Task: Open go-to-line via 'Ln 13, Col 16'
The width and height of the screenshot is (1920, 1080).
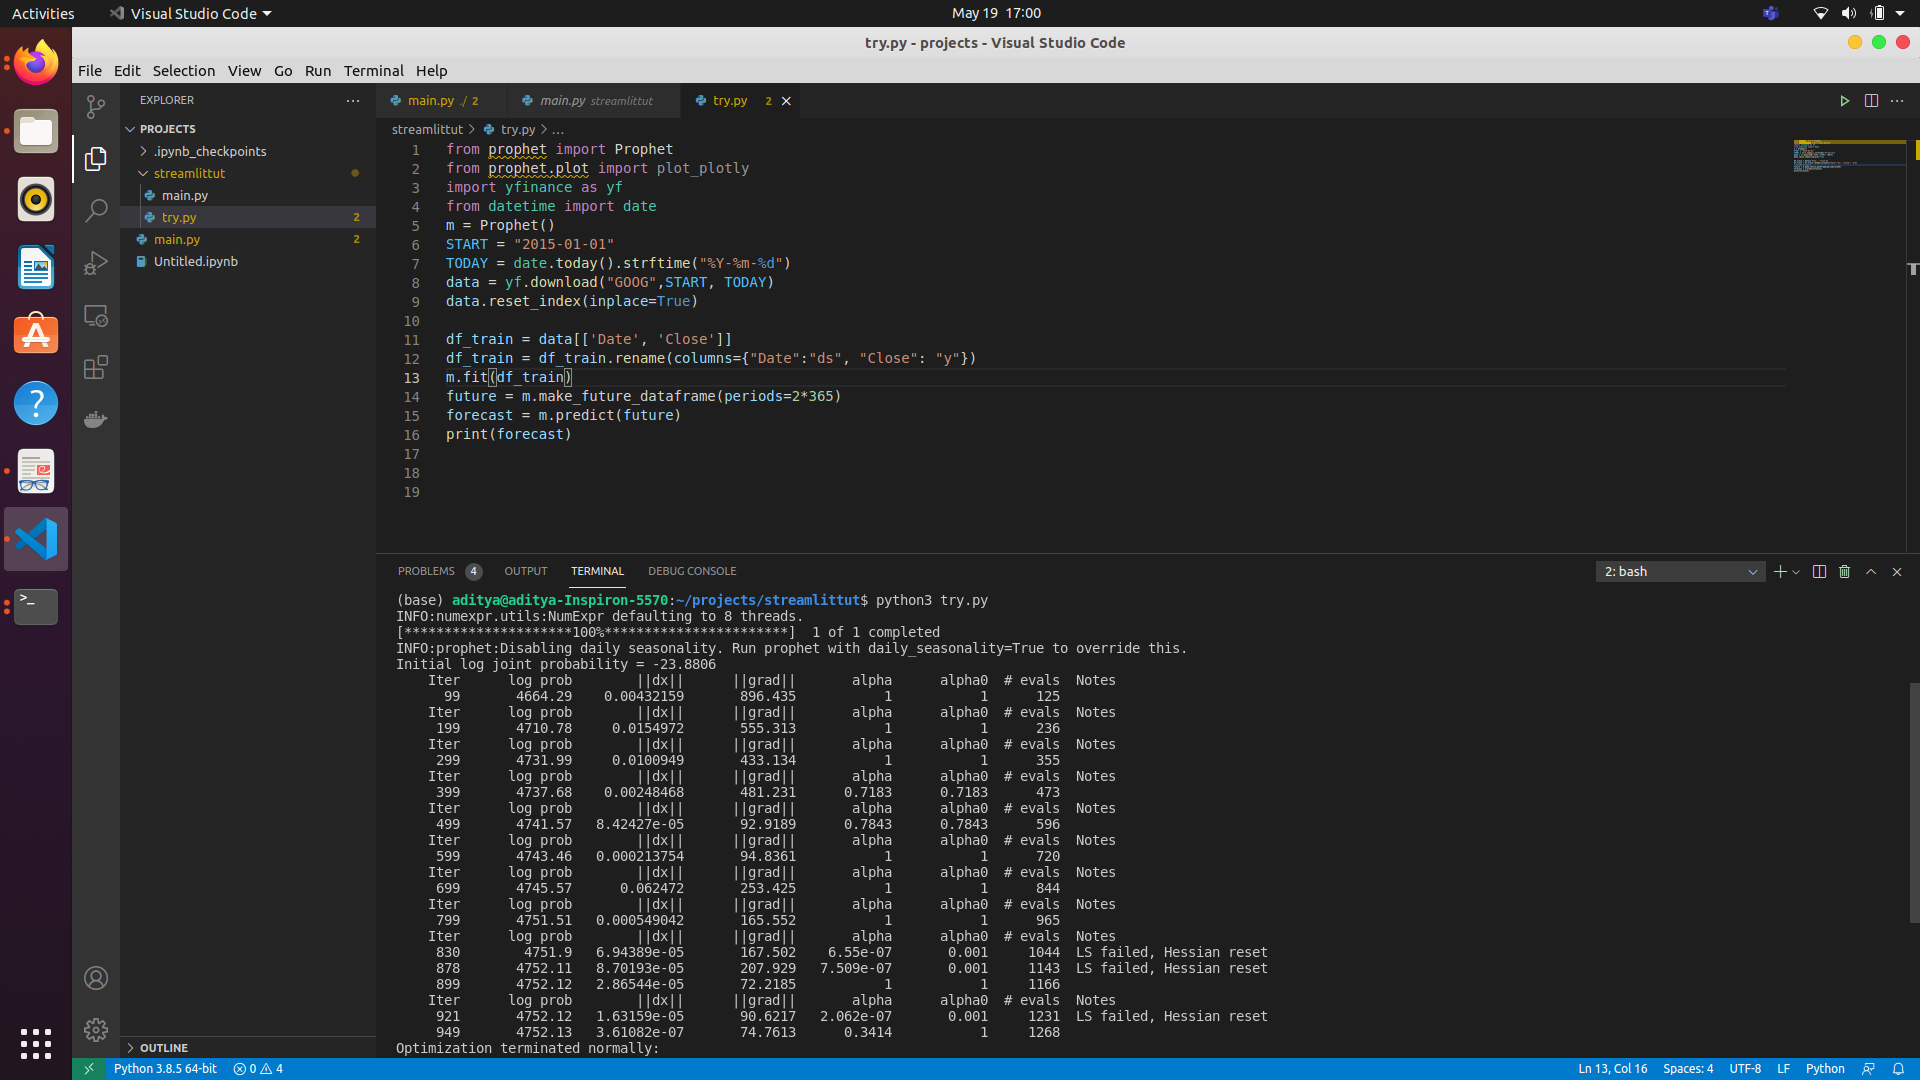Action: click(1611, 1068)
